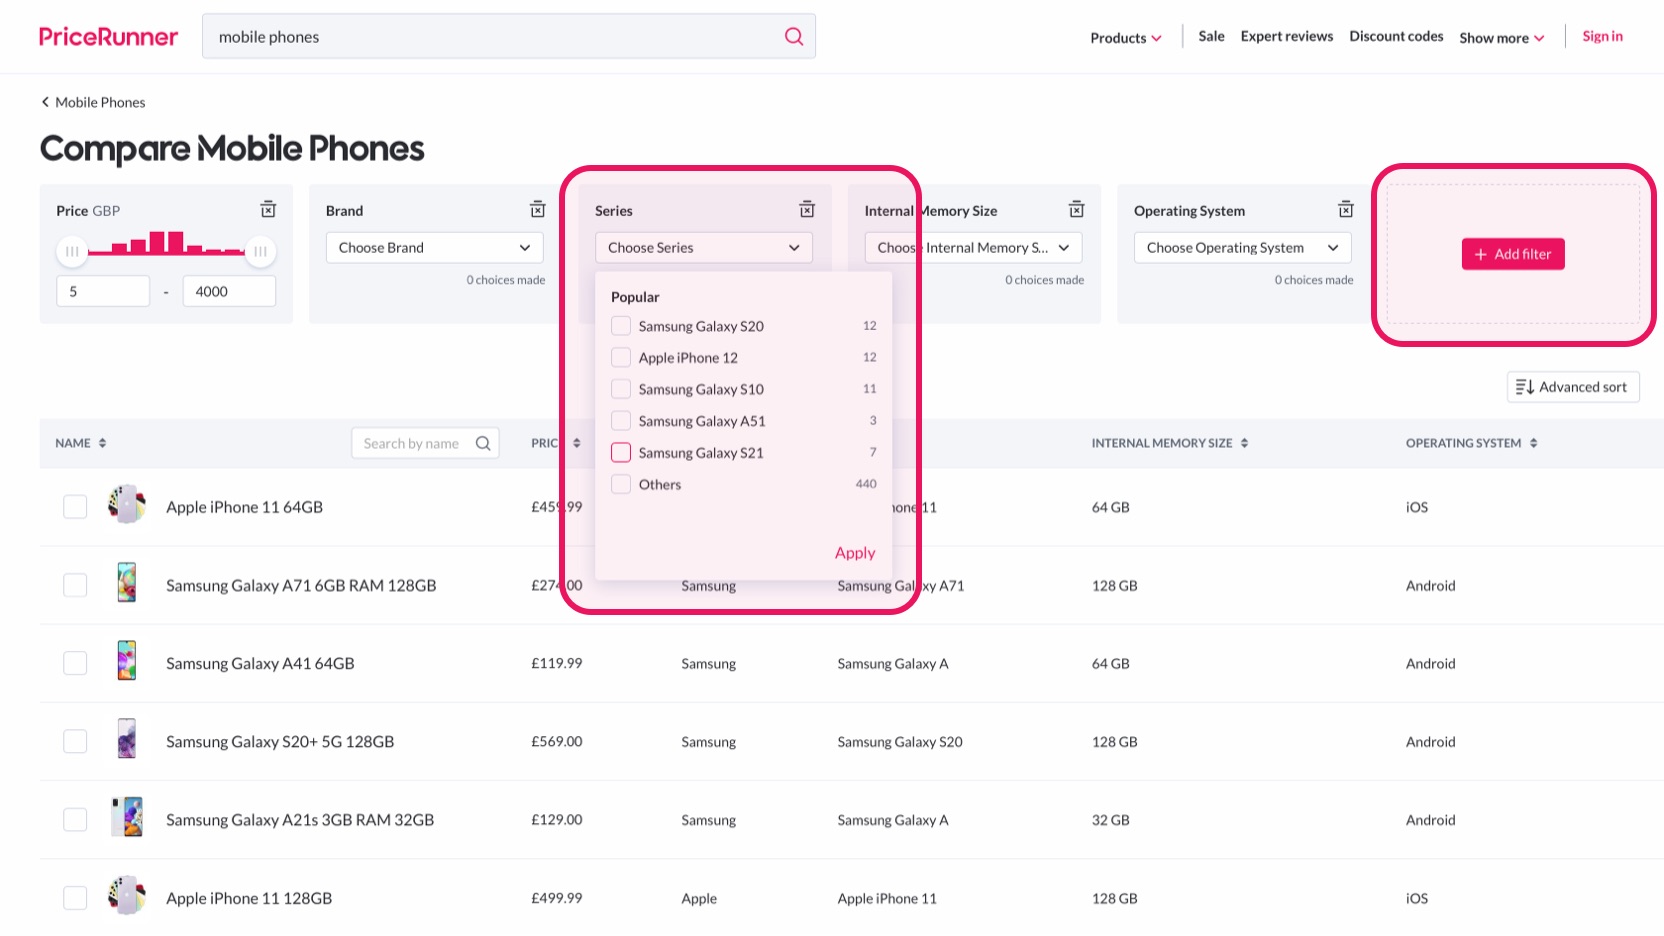Select Samsung Galaxy S20+ 5G row checkbox
The width and height of the screenshot is (1664, 936).
(x=75, y=741)
